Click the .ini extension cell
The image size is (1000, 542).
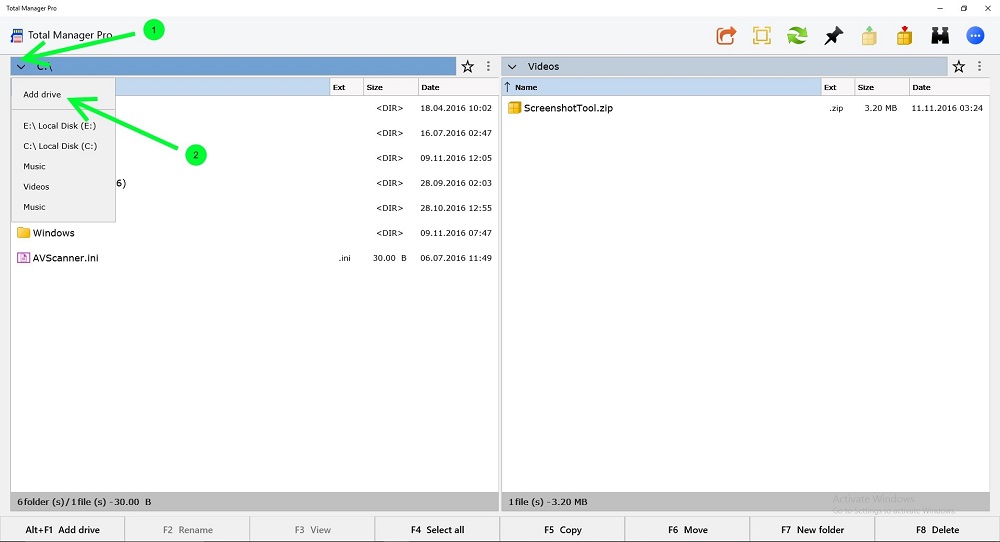click(x=344, y=258)
